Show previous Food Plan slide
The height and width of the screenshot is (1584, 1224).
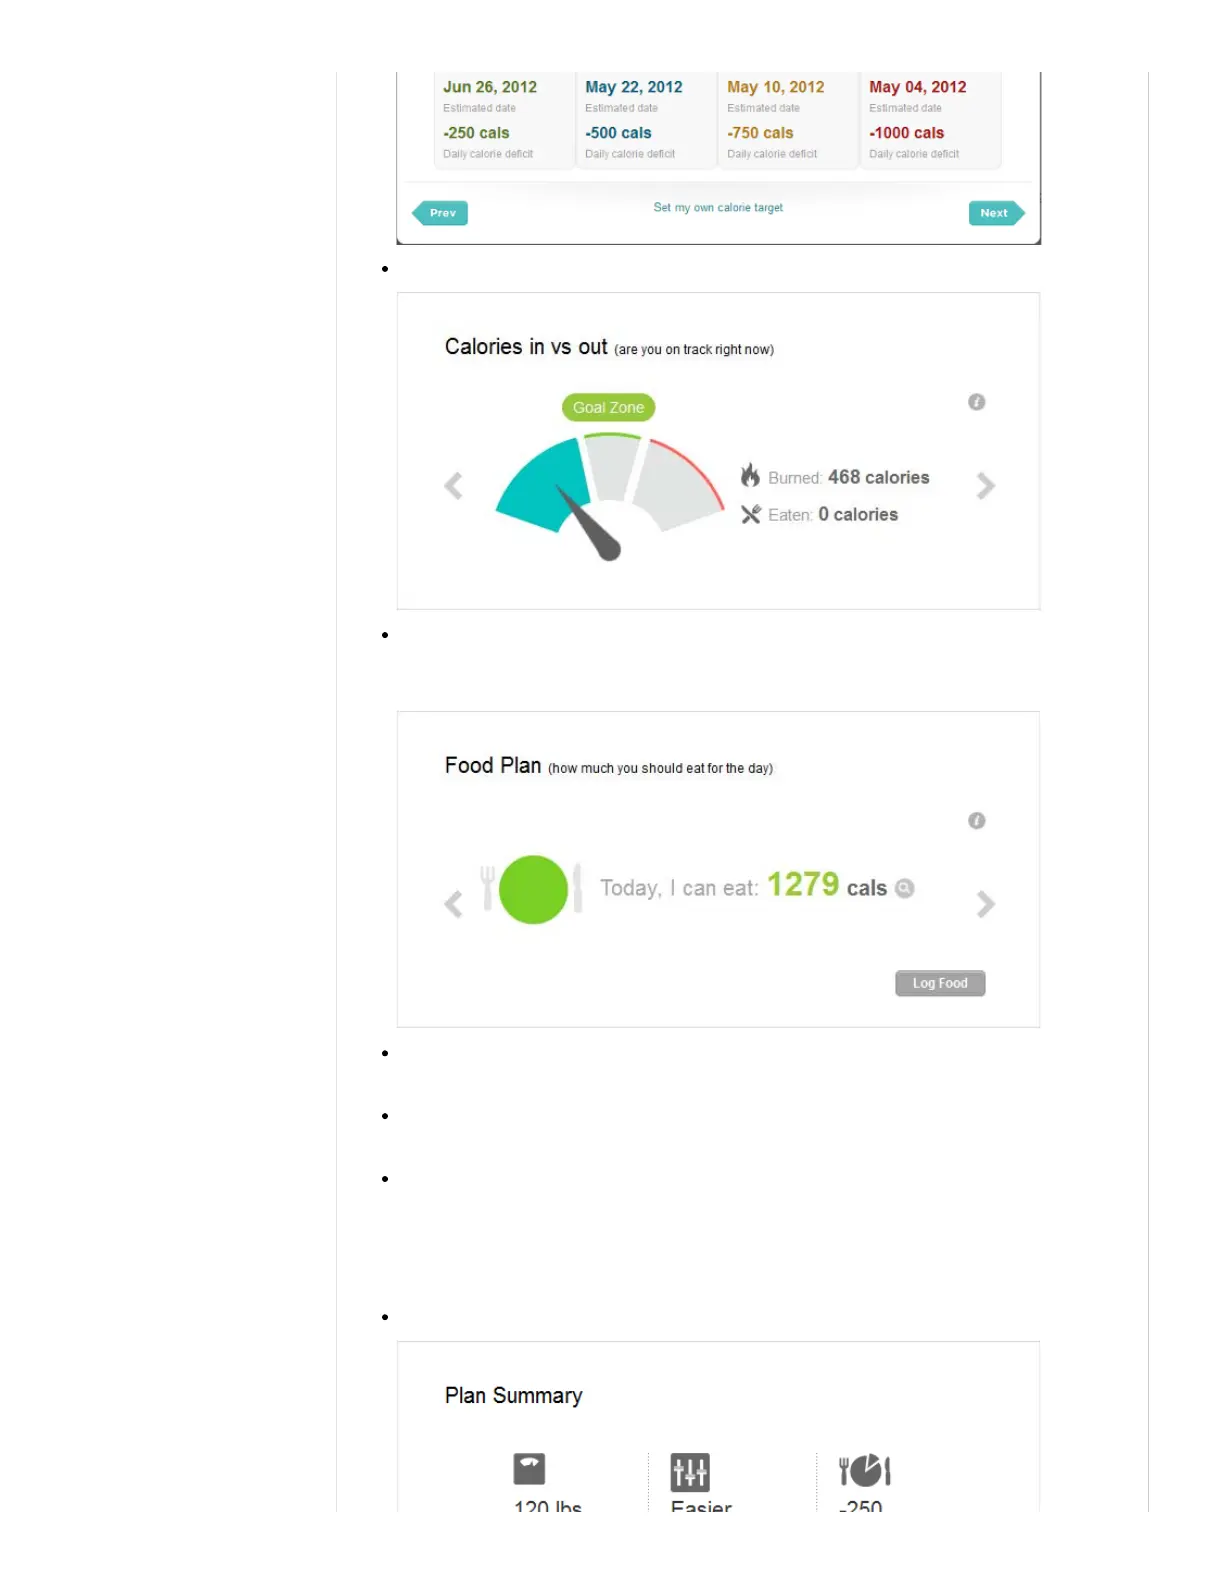[x=454, y=904]
